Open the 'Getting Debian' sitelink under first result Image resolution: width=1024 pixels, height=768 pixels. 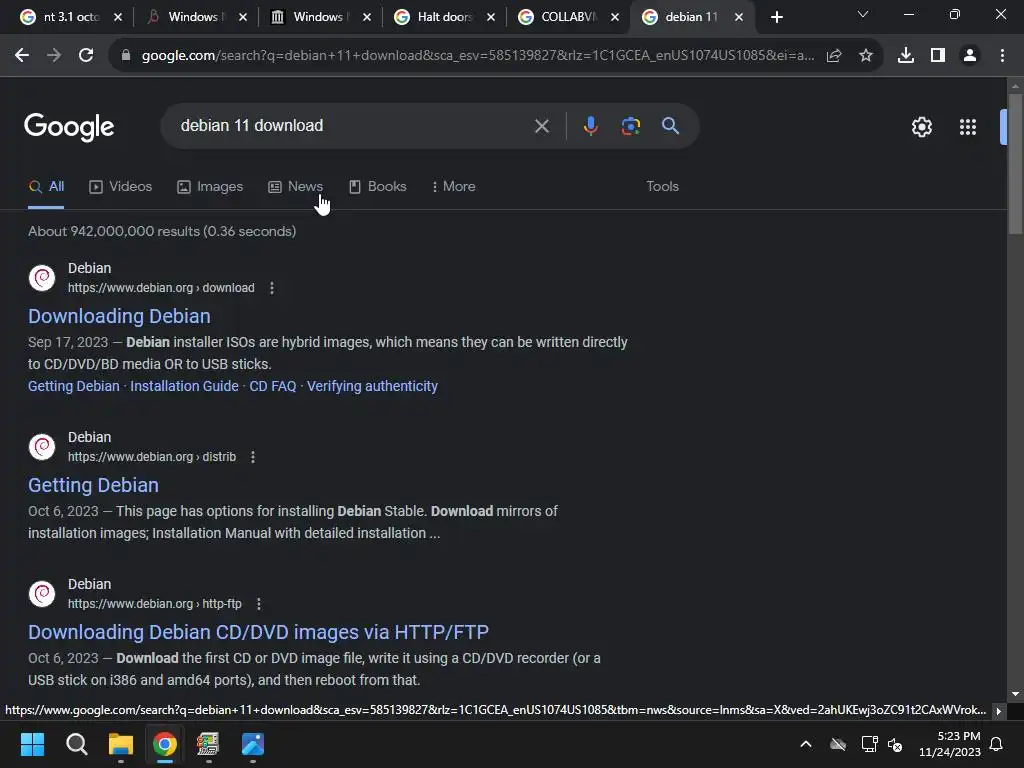pos(74,386)
